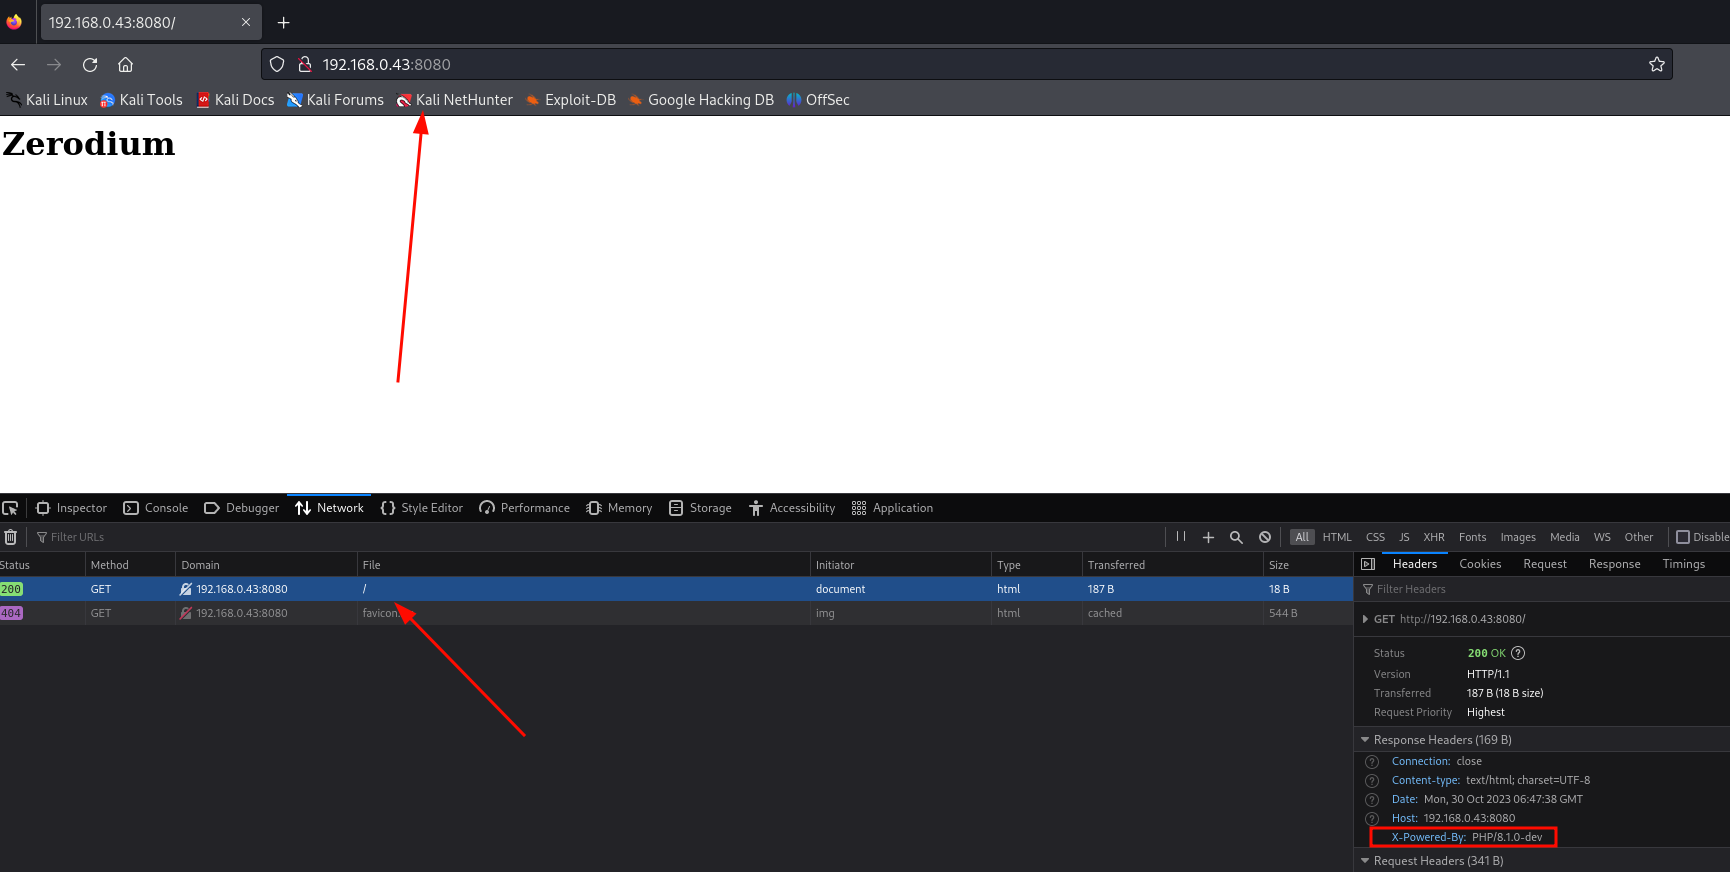The height and width of the screenshot is (872, 1730).
Task: Click insecure connection icon on 404 row
Action: [x=186, y=613]
